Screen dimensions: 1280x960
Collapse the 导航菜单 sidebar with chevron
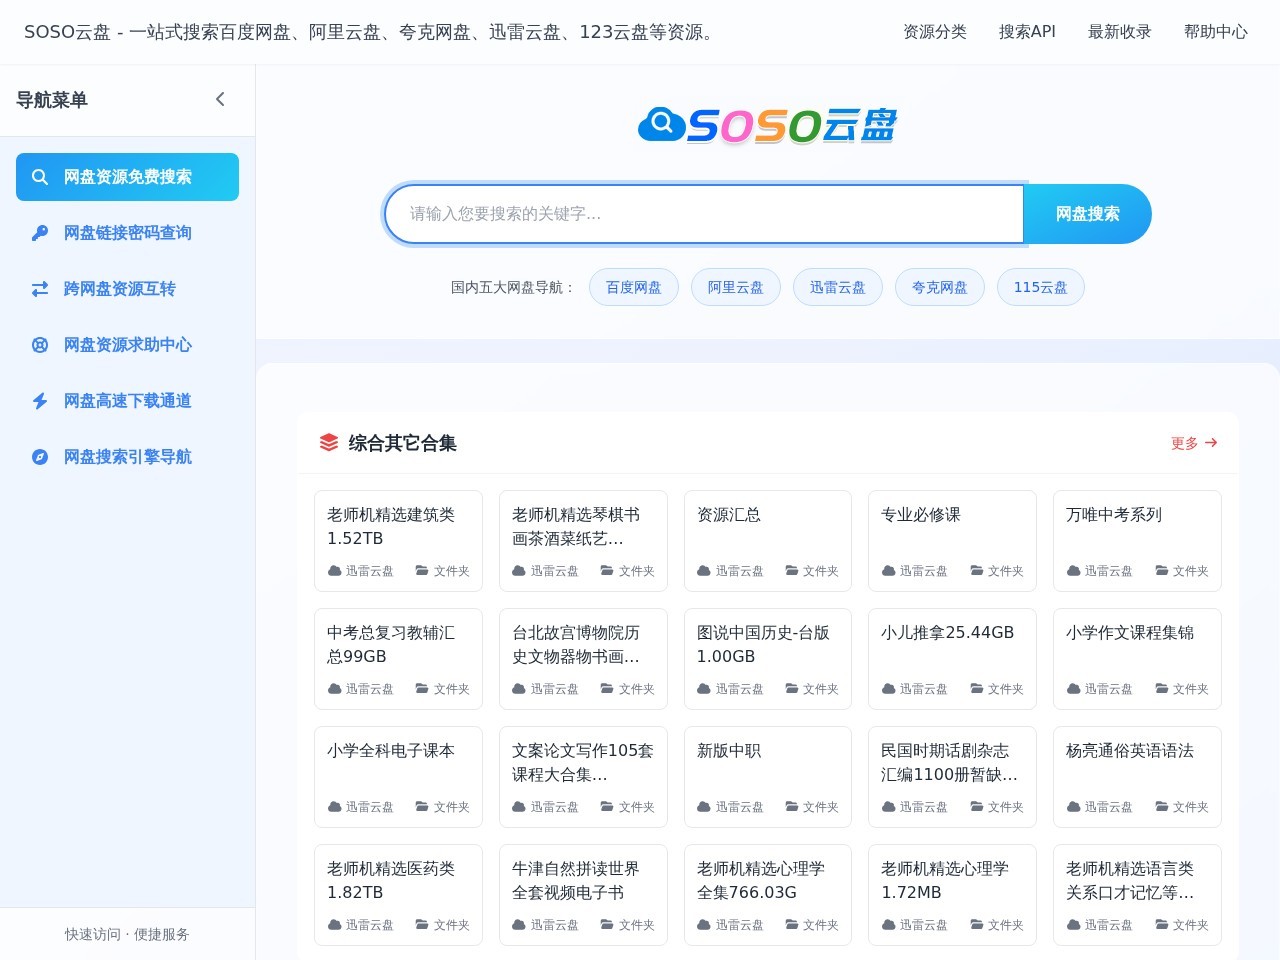click(x=220, y=99)
